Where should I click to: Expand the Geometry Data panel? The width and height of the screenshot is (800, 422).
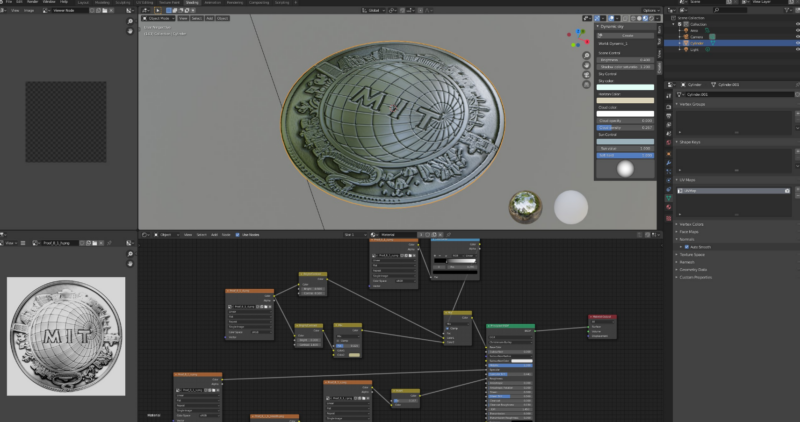tap(677, 269)
